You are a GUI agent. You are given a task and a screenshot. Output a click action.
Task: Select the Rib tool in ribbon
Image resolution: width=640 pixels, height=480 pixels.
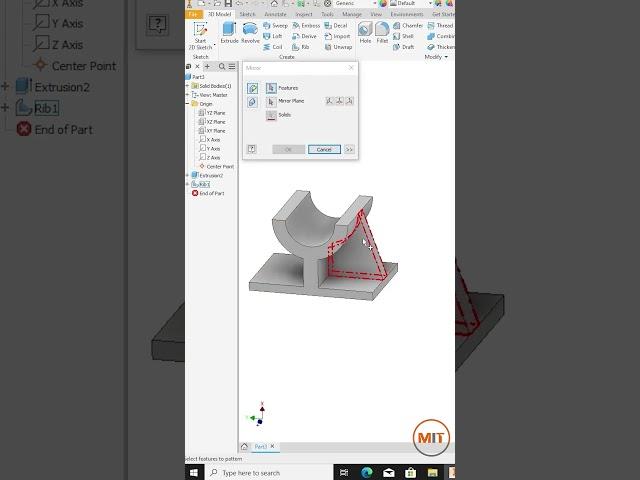click(x=301, y=47)
